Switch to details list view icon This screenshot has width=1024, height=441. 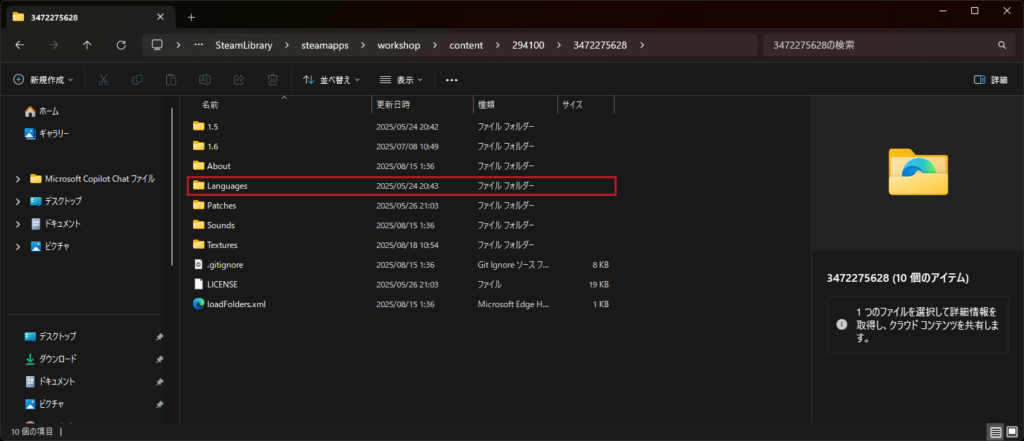[x=995, y=432]
